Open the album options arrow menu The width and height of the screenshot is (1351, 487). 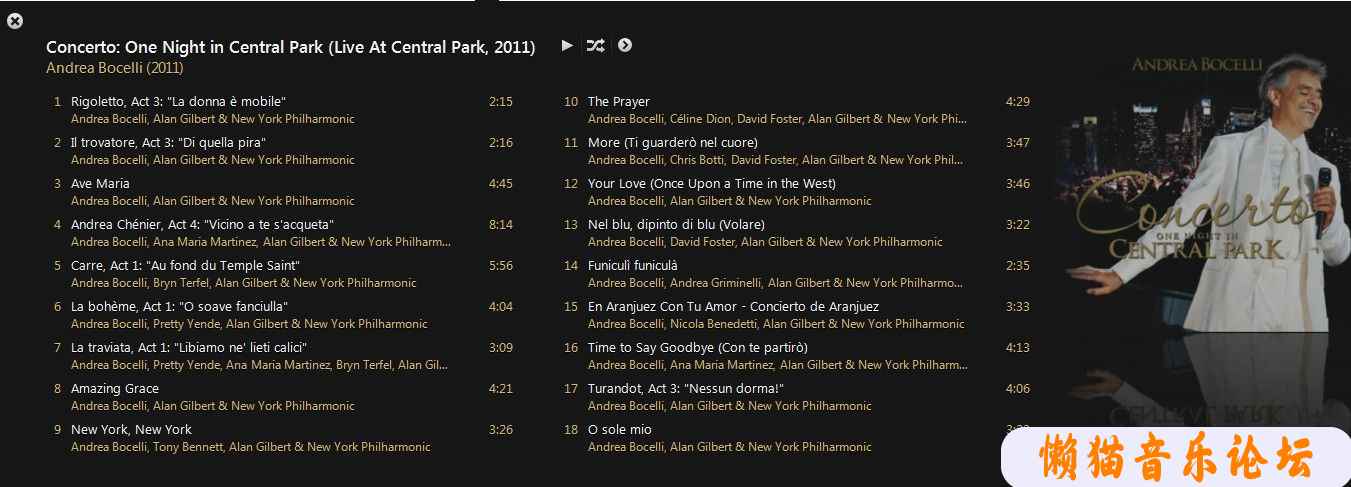pyautogui.click(x=625, y=45)
